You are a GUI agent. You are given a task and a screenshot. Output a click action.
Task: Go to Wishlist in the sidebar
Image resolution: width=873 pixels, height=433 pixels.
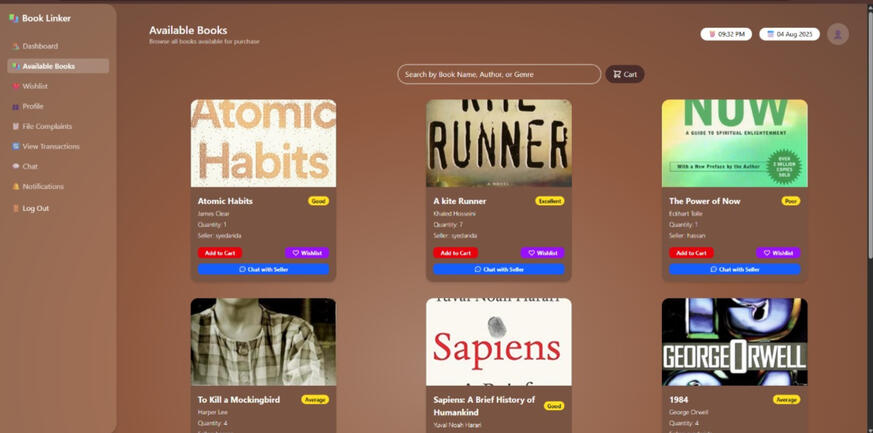(x=58, y=86)
